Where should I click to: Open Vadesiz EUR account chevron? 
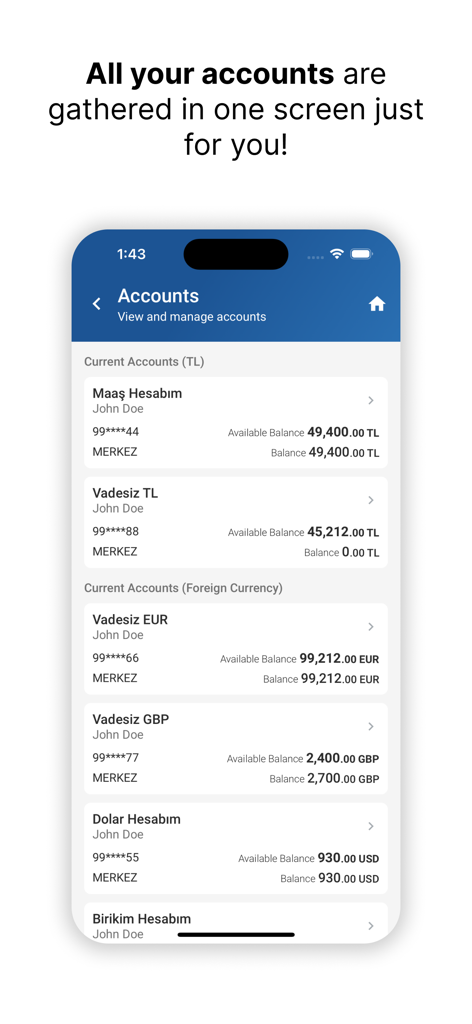pyautogui.click(x=371, y=627)
